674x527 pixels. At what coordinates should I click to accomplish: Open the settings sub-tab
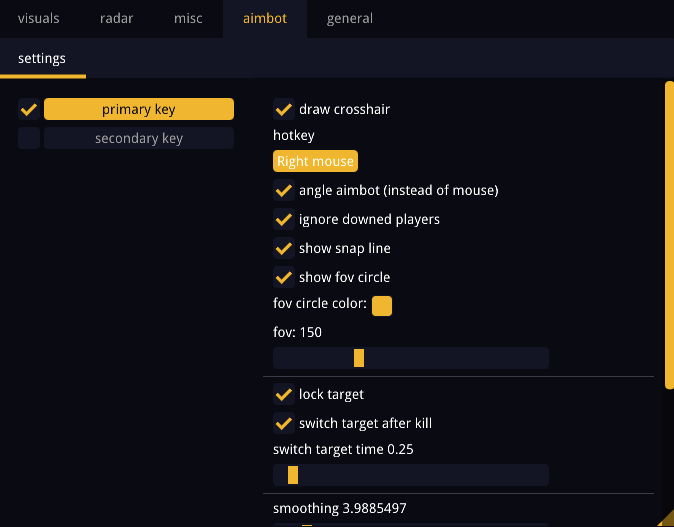[42, 58]
